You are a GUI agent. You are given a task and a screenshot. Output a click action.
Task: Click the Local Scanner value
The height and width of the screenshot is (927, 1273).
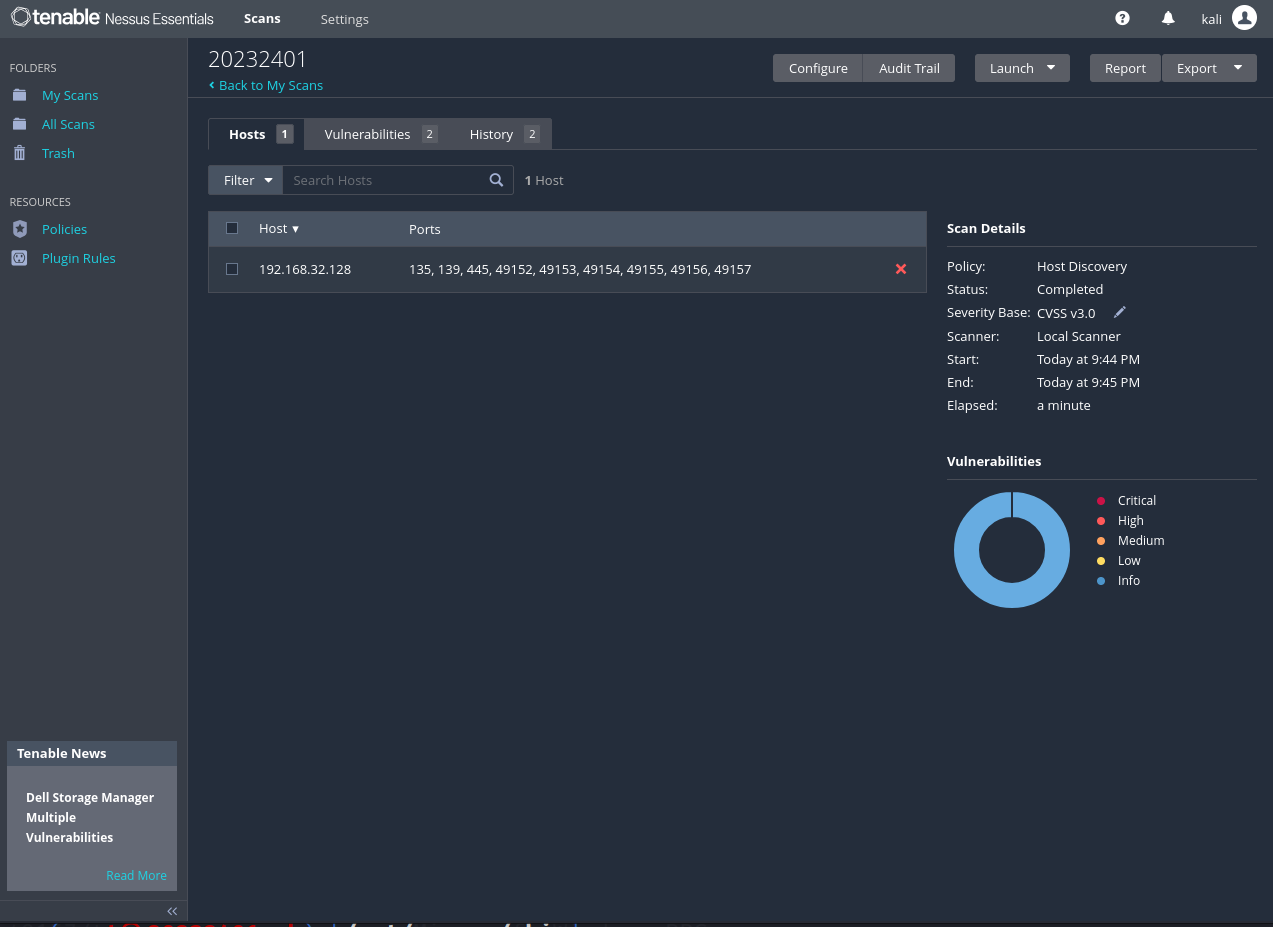click(1079, 336)
